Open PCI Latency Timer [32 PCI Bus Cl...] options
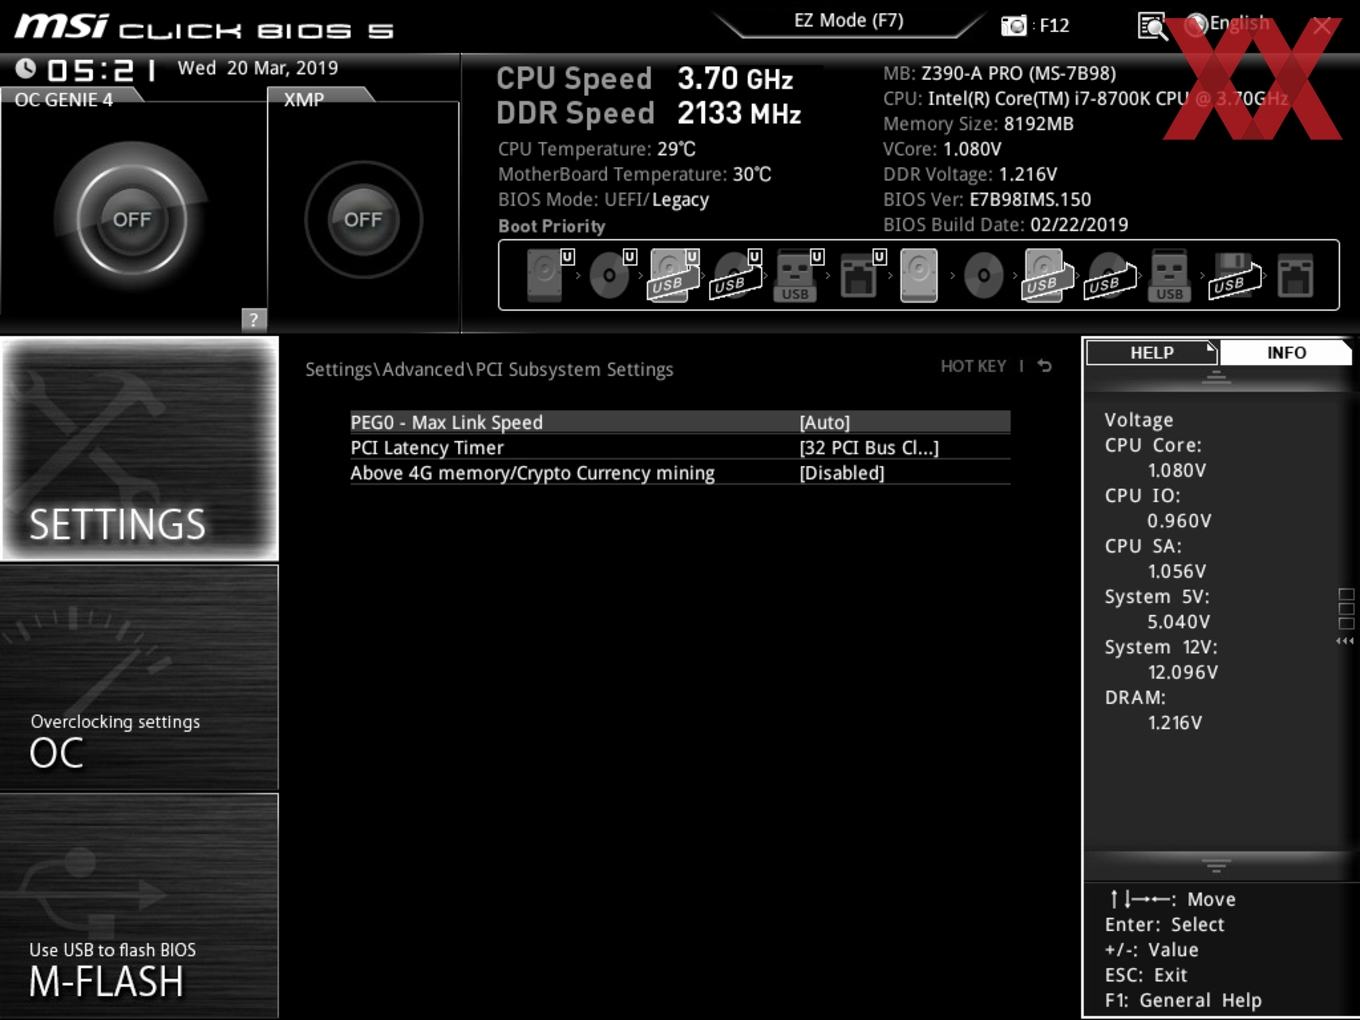The width and height of the screenshot is (1360, 1020). point(869,447)
